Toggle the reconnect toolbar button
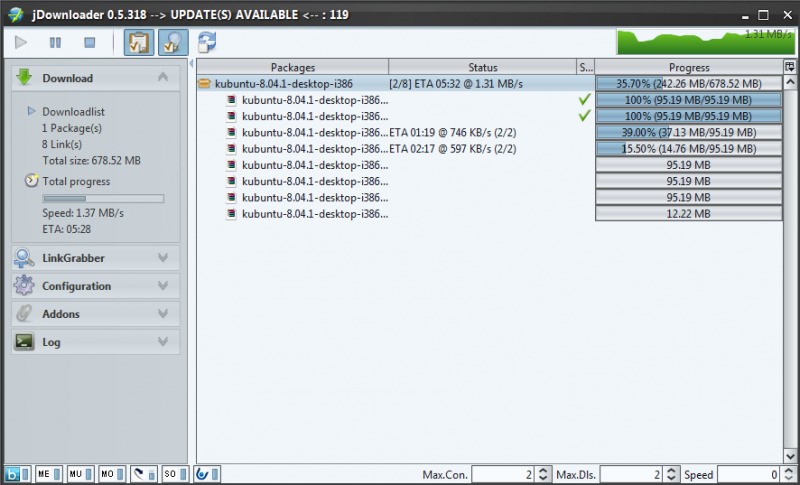 [172, 42]
